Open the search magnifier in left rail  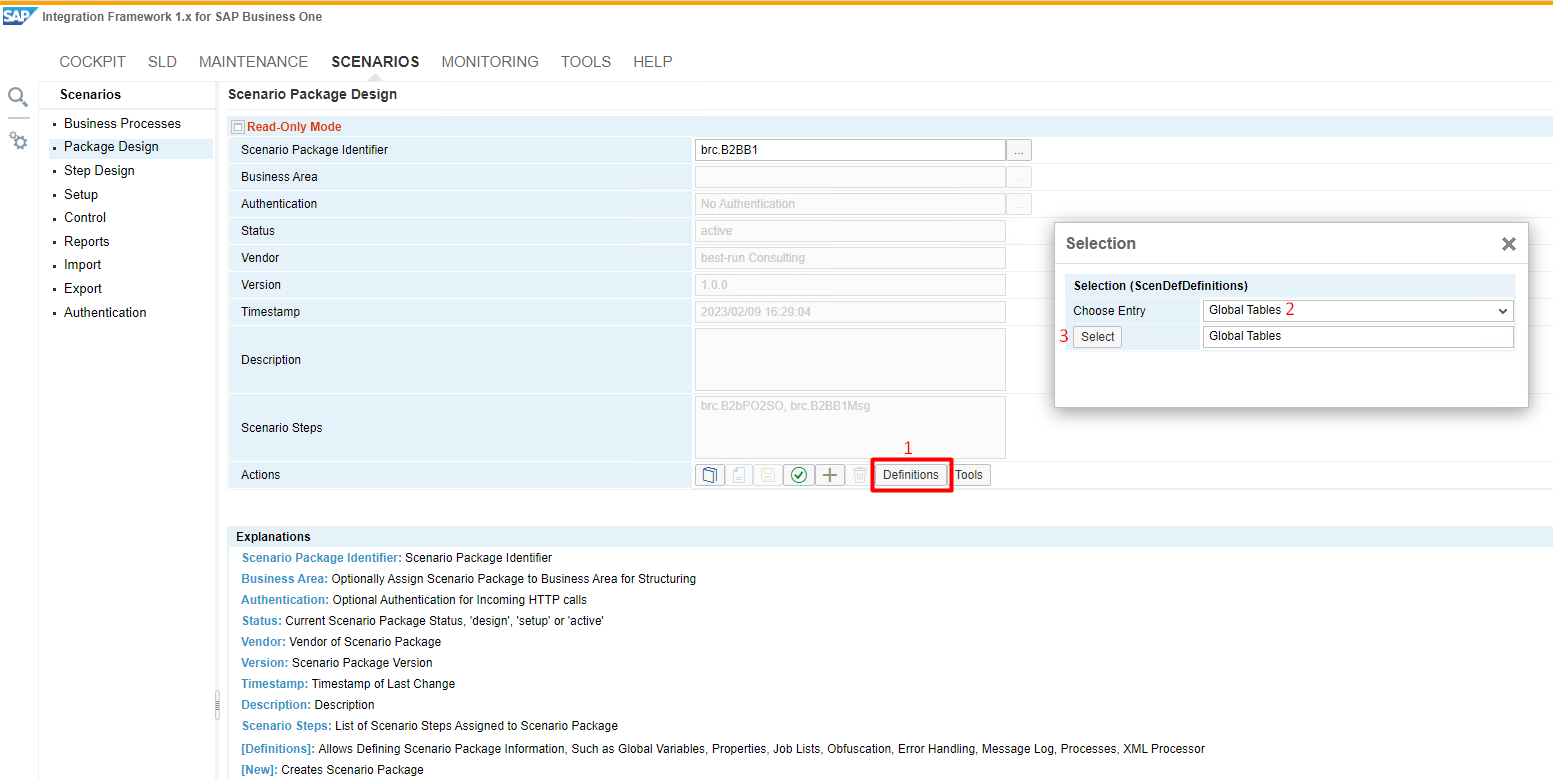click(x=18, y=97)
